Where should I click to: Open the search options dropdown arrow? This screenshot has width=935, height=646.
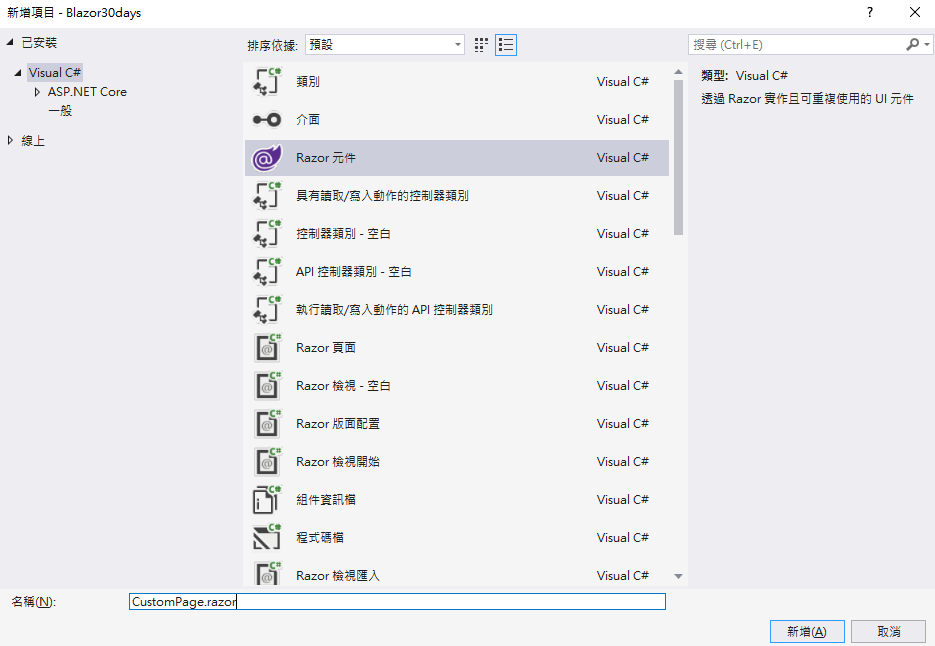(x=927, y=45)
